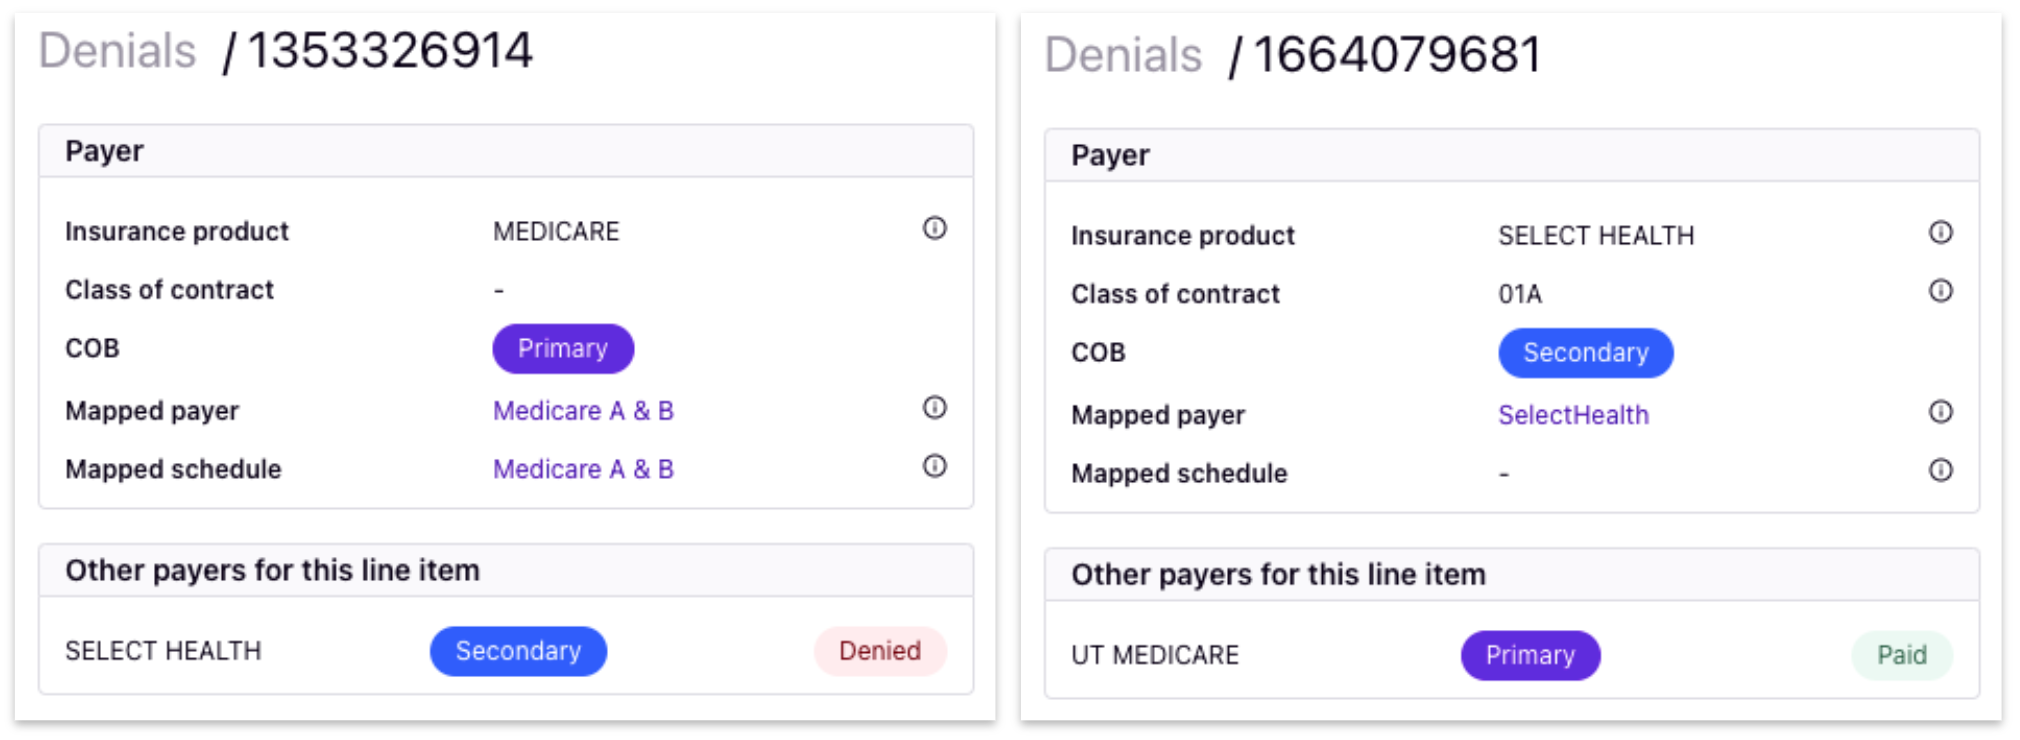
Task: Click the Primary badge in UT MEDICARE row
Action: pos(1530,655)
